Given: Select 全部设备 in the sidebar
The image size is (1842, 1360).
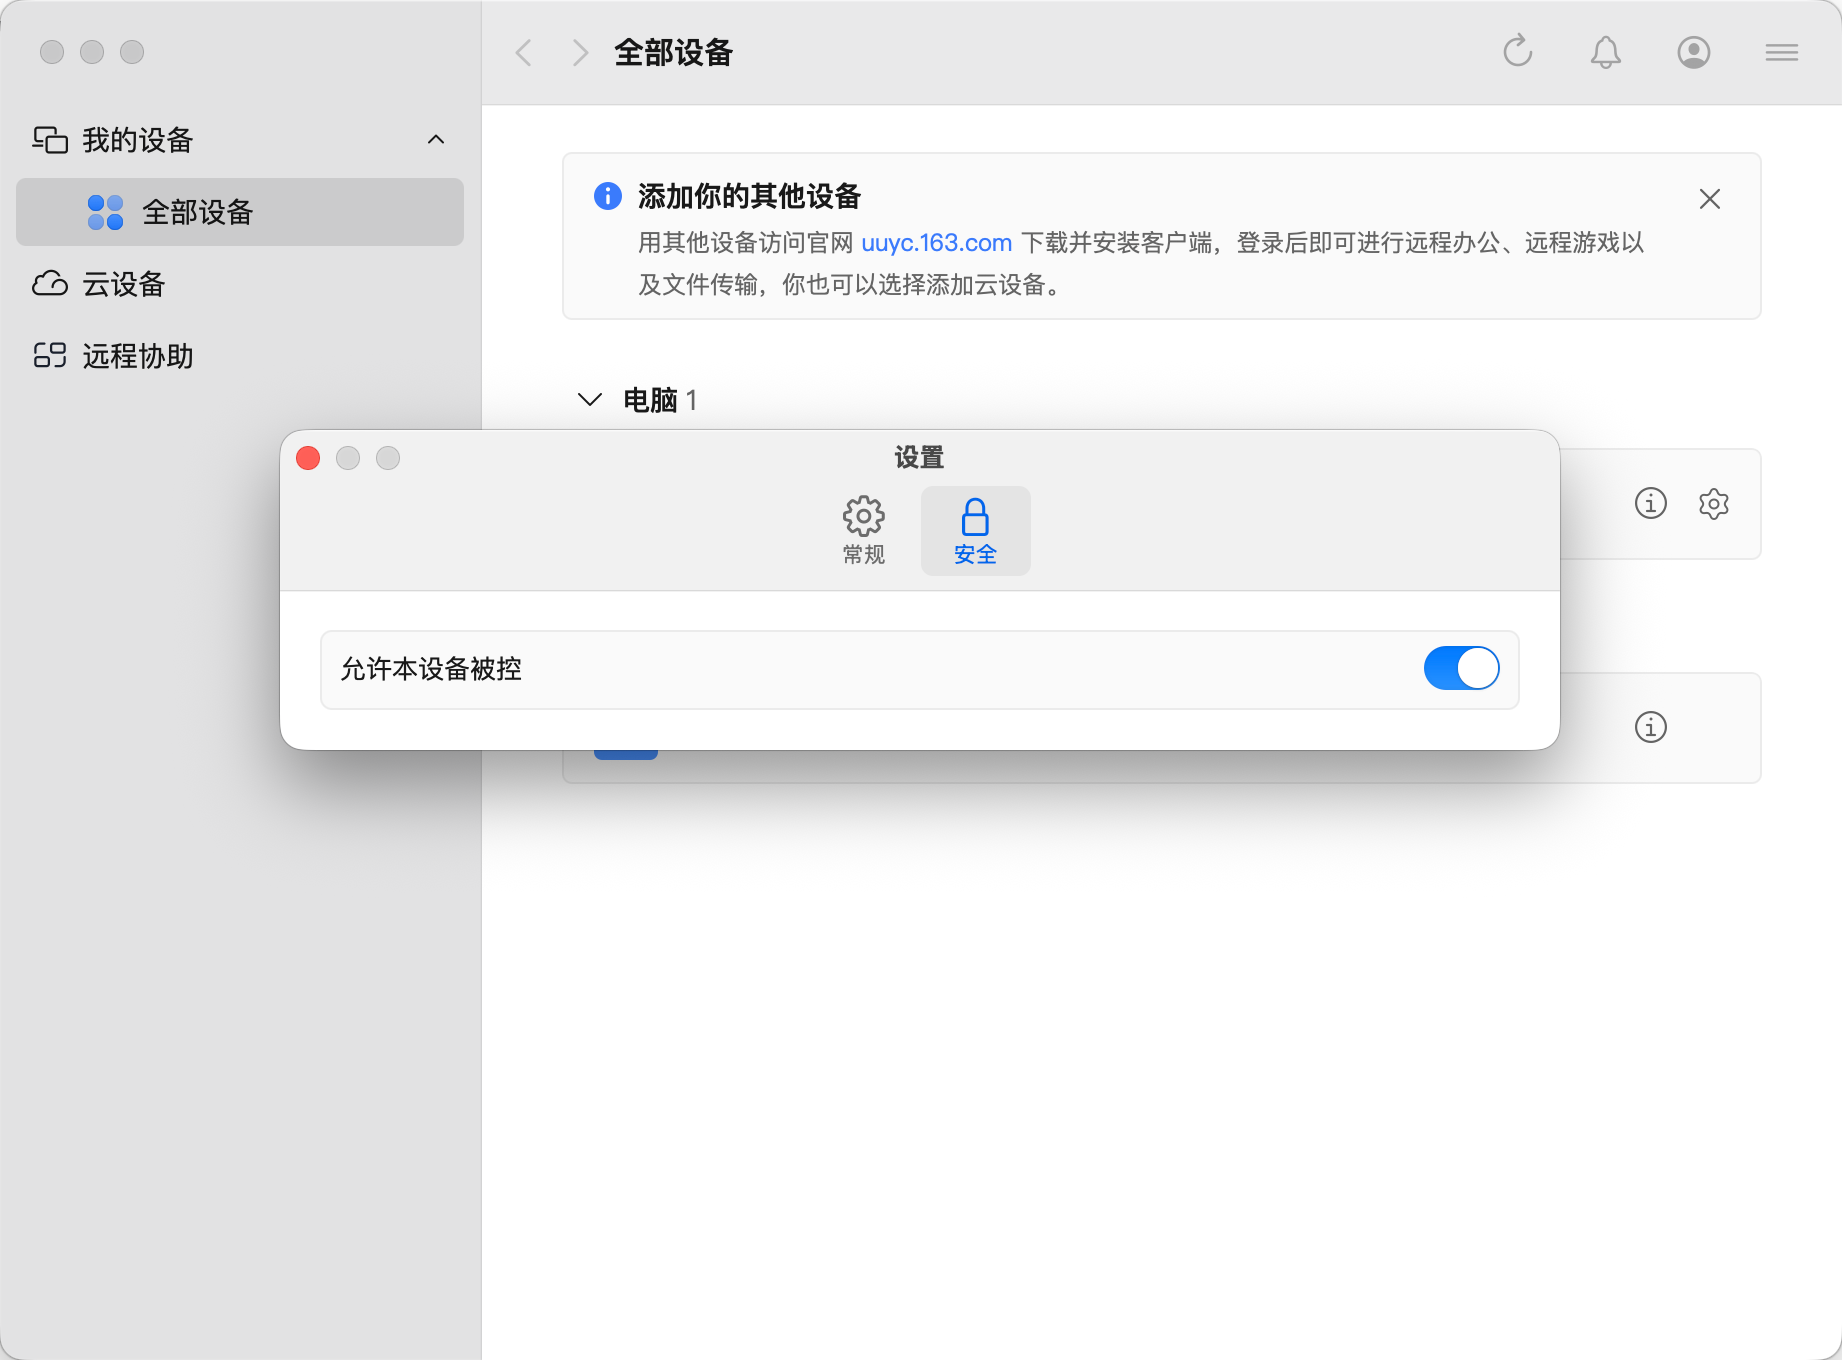Looking at the screenshot, I should [197, 212].
